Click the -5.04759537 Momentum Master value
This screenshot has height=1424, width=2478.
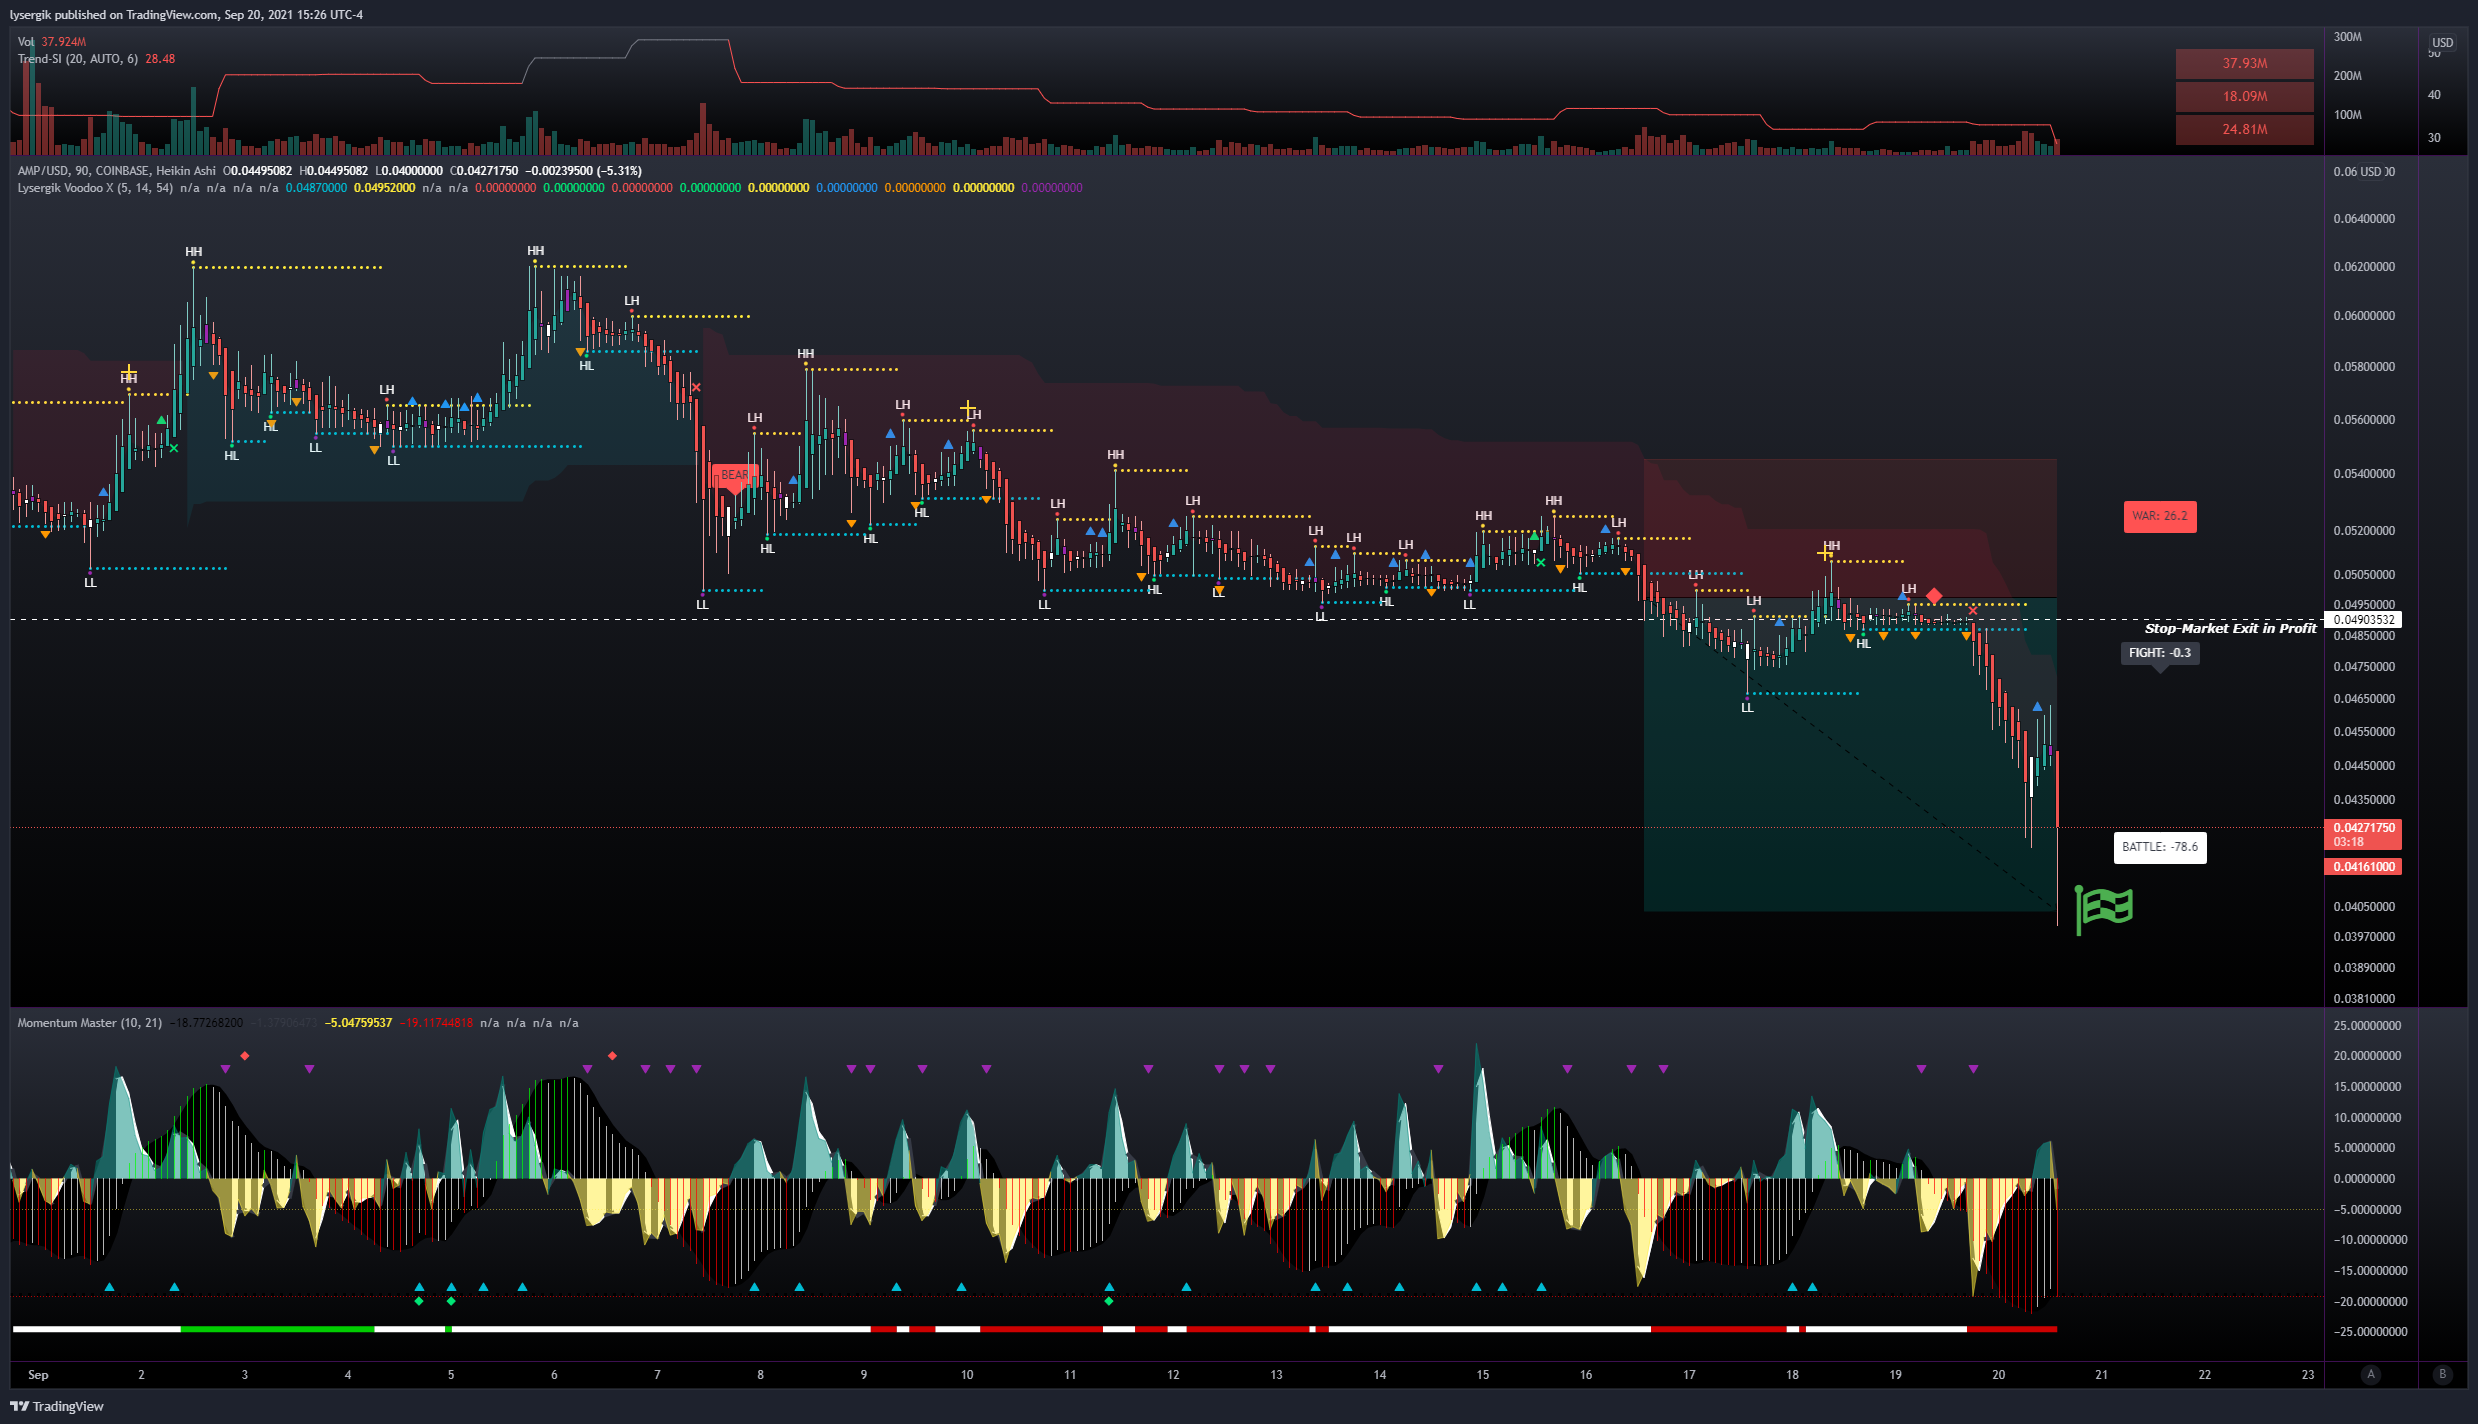(x=358, y=1023)
